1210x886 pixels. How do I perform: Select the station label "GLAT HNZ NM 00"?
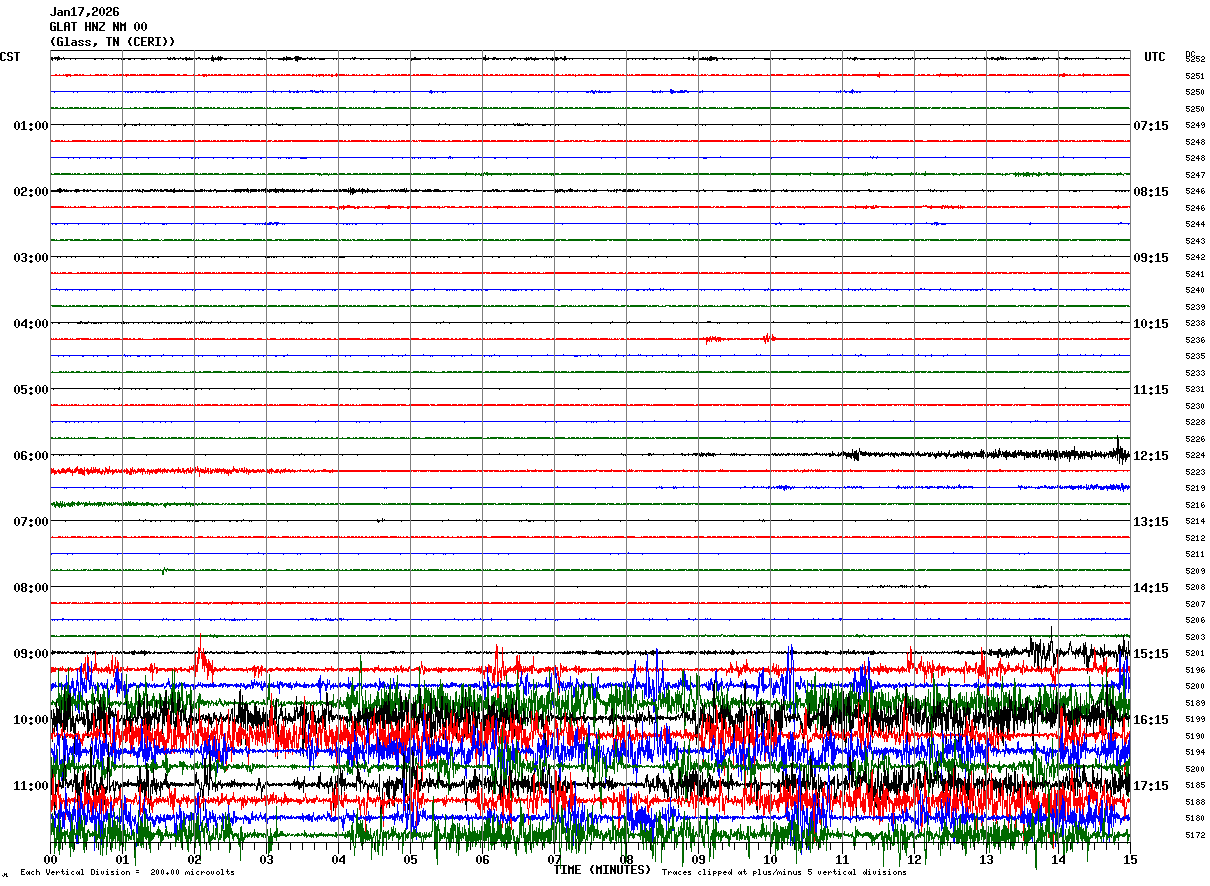(98, 27)
